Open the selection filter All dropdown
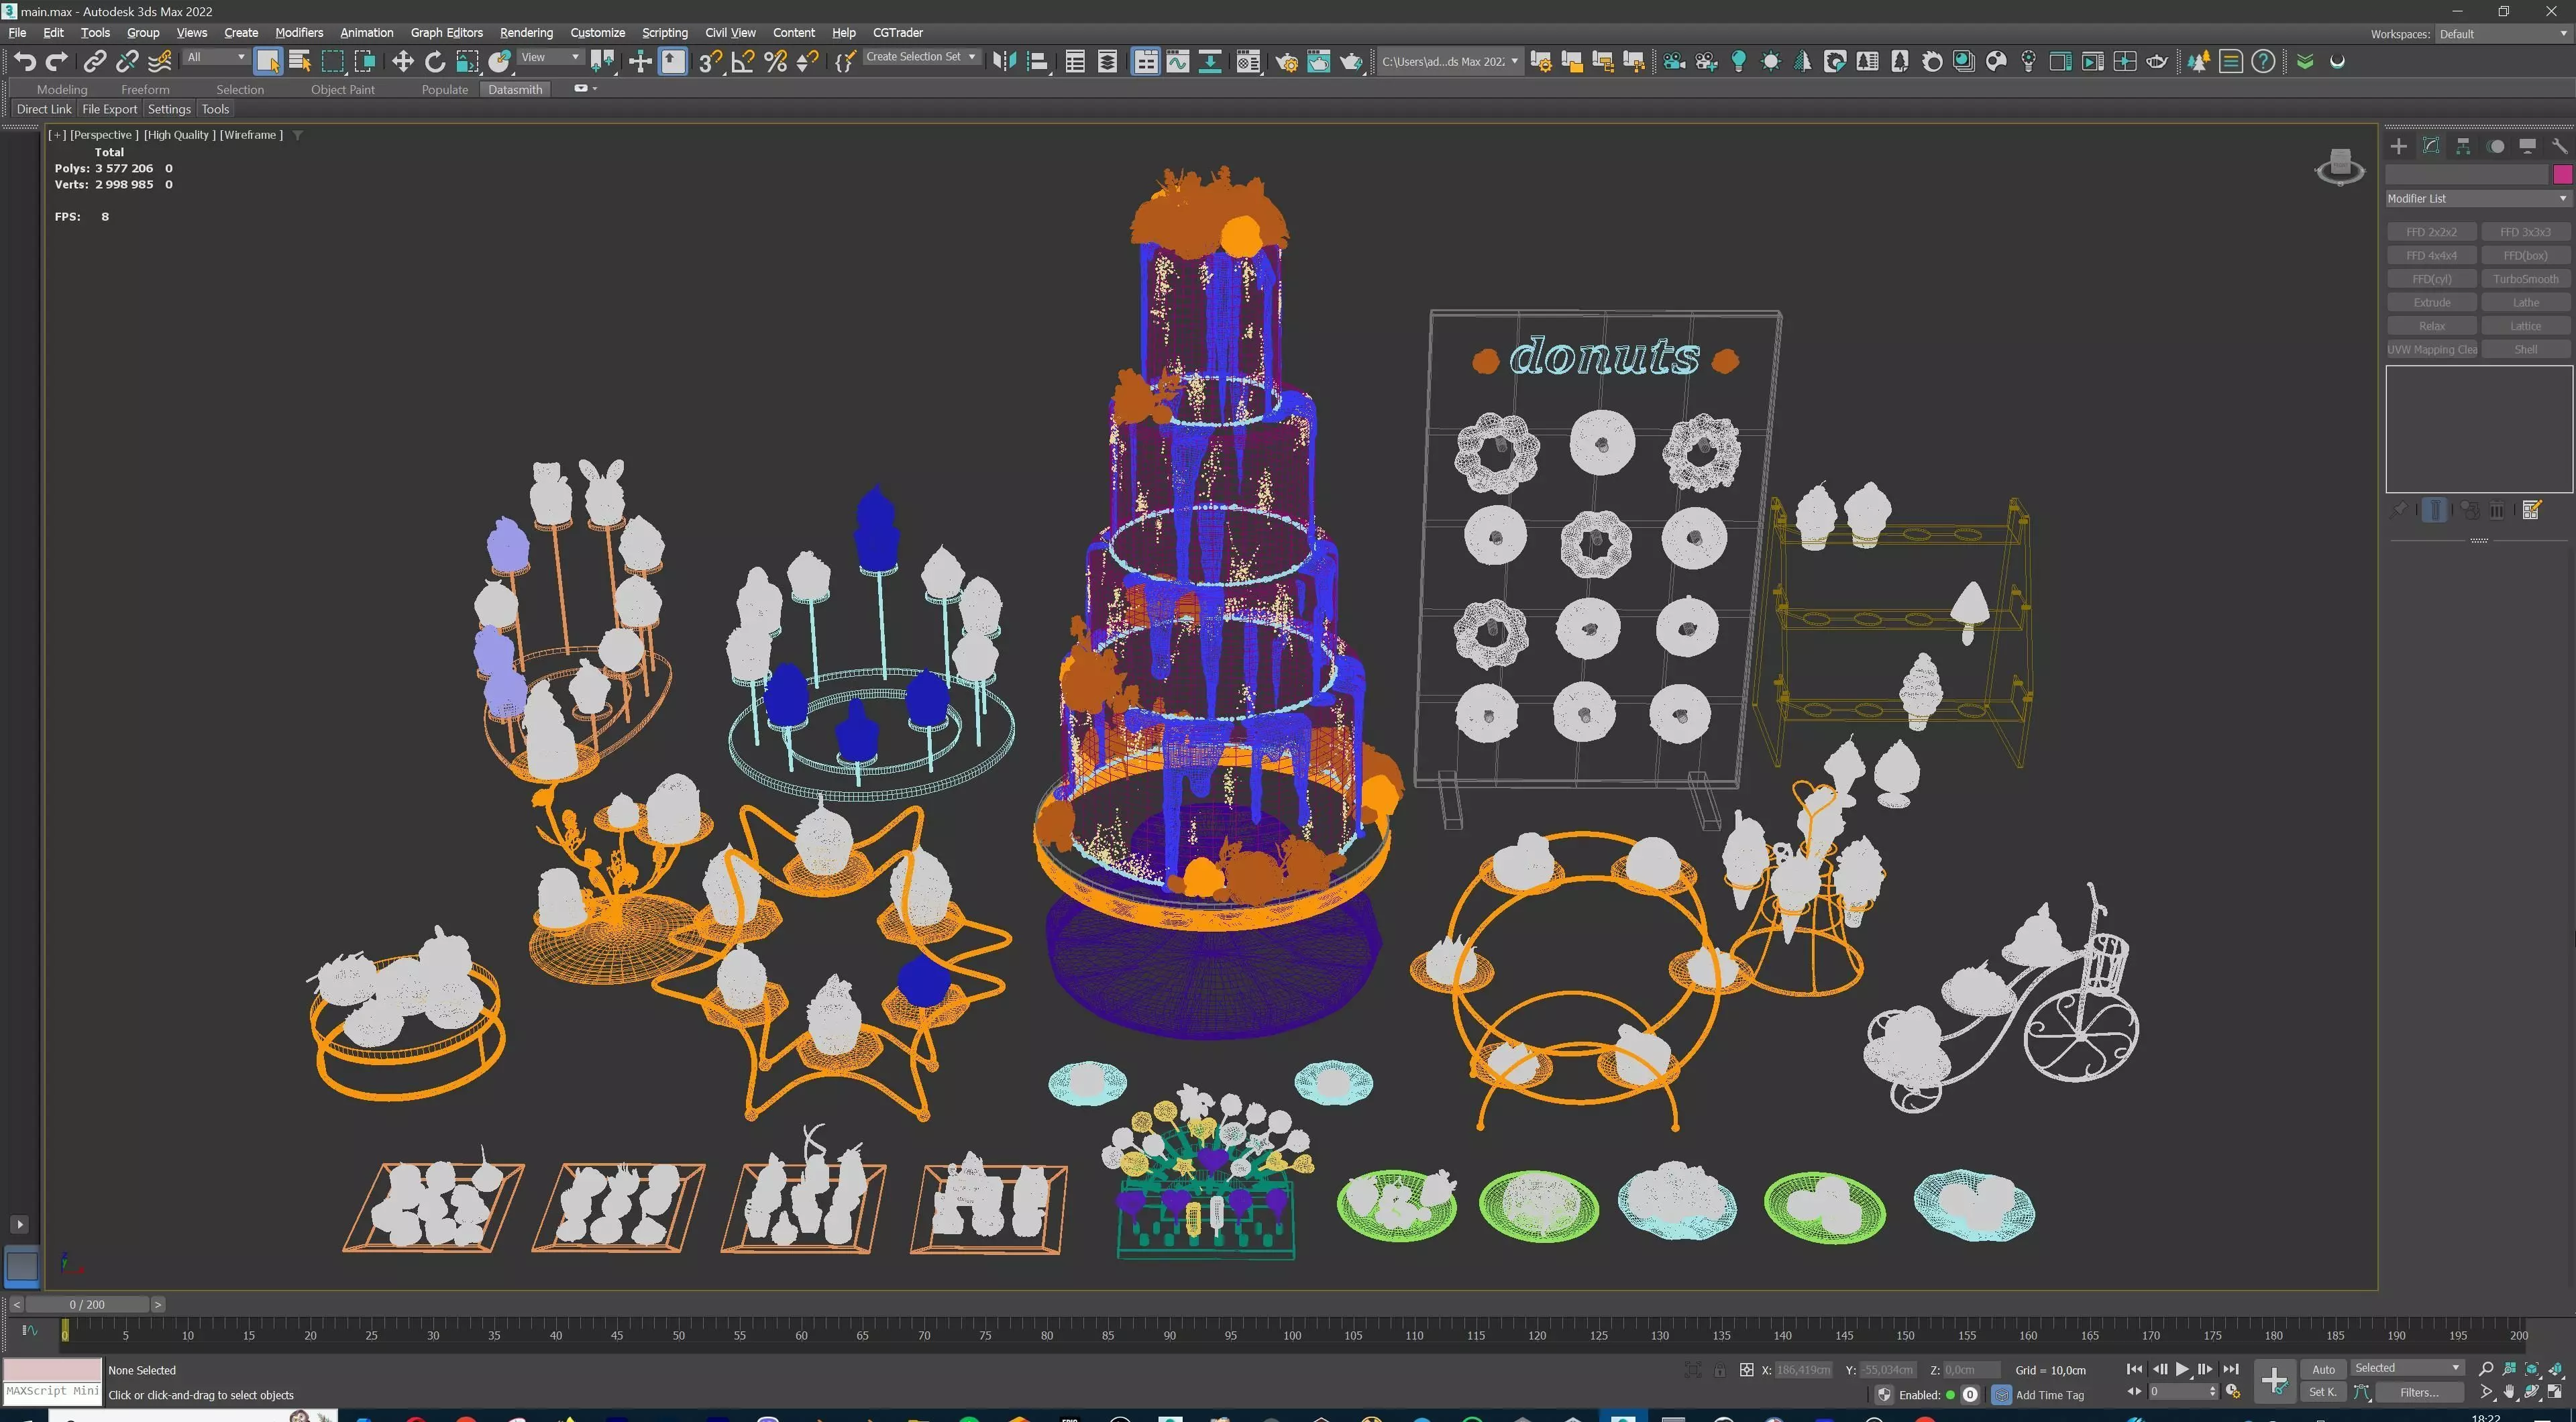 pyautogui.click(x=216, y=57)
